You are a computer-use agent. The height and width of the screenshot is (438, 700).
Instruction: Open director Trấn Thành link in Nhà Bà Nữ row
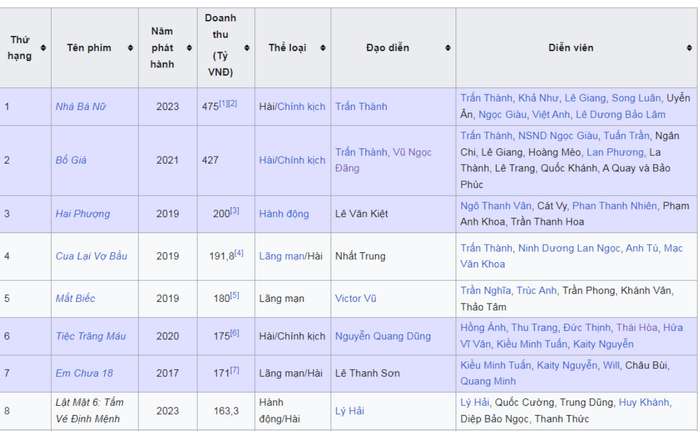point(361,107)
